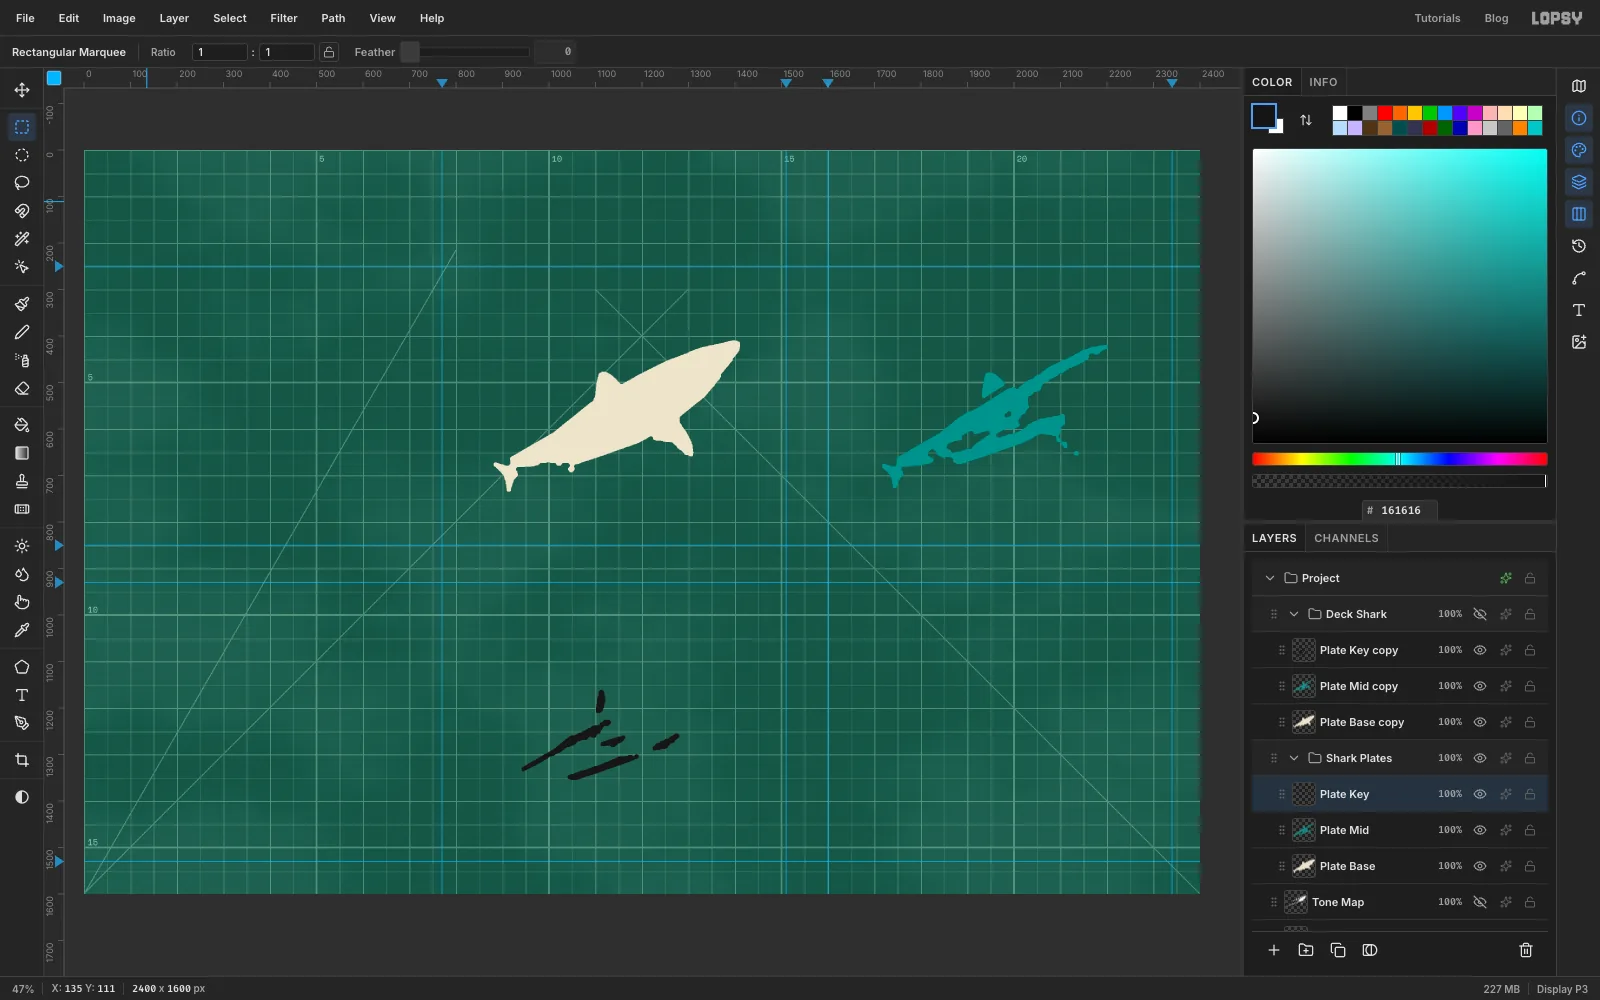Viewport: 1600px width, 1000px height.
Task: Create a new layer group folder
Action: (1306, 950)
